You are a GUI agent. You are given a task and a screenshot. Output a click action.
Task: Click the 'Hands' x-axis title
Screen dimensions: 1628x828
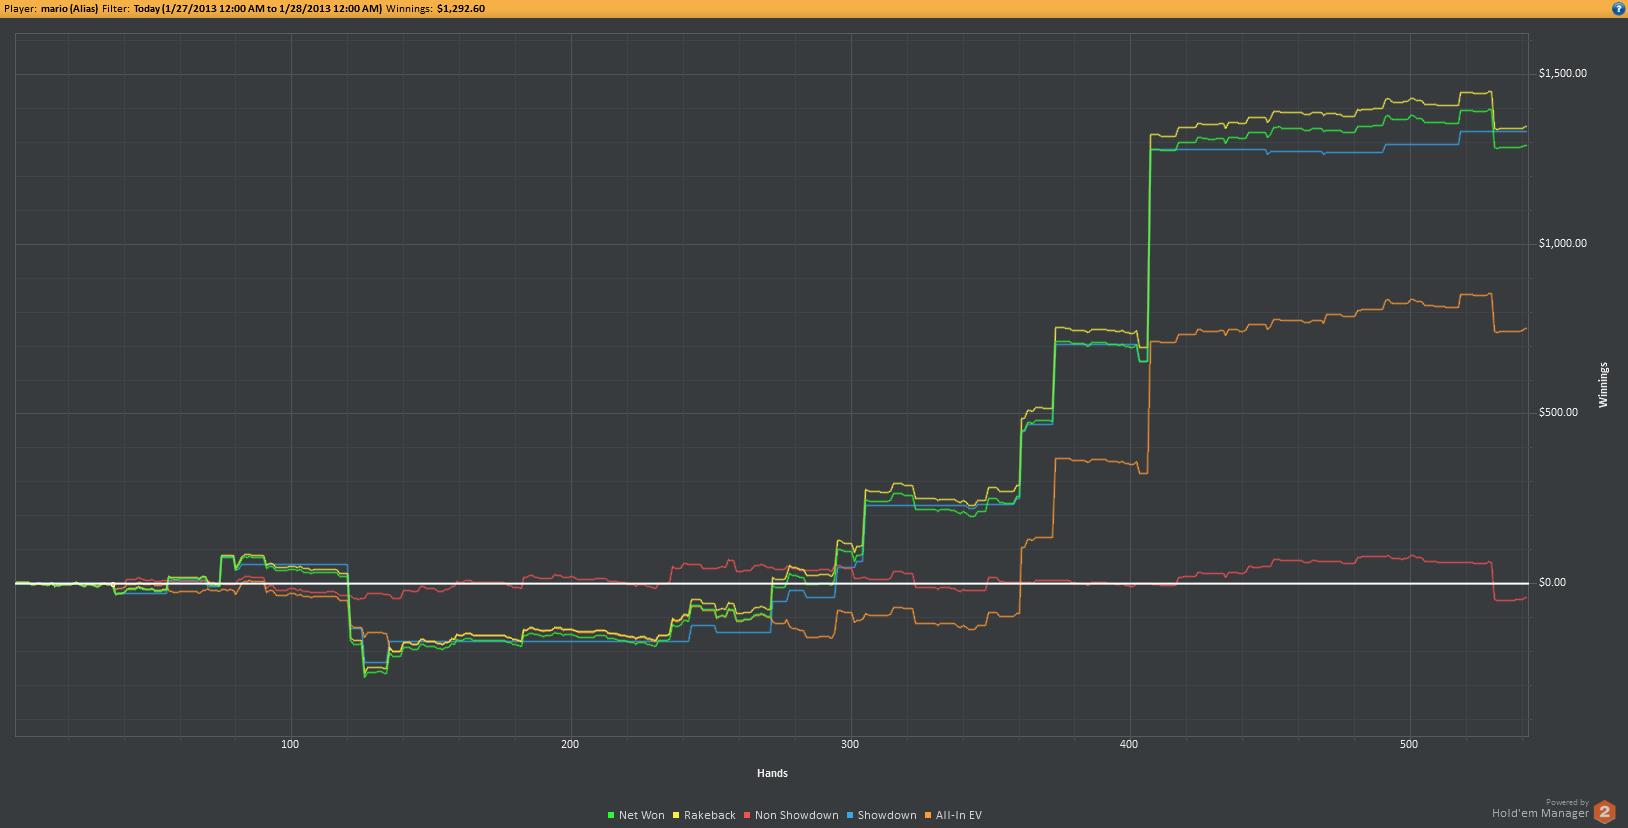(x=772, y=773)
